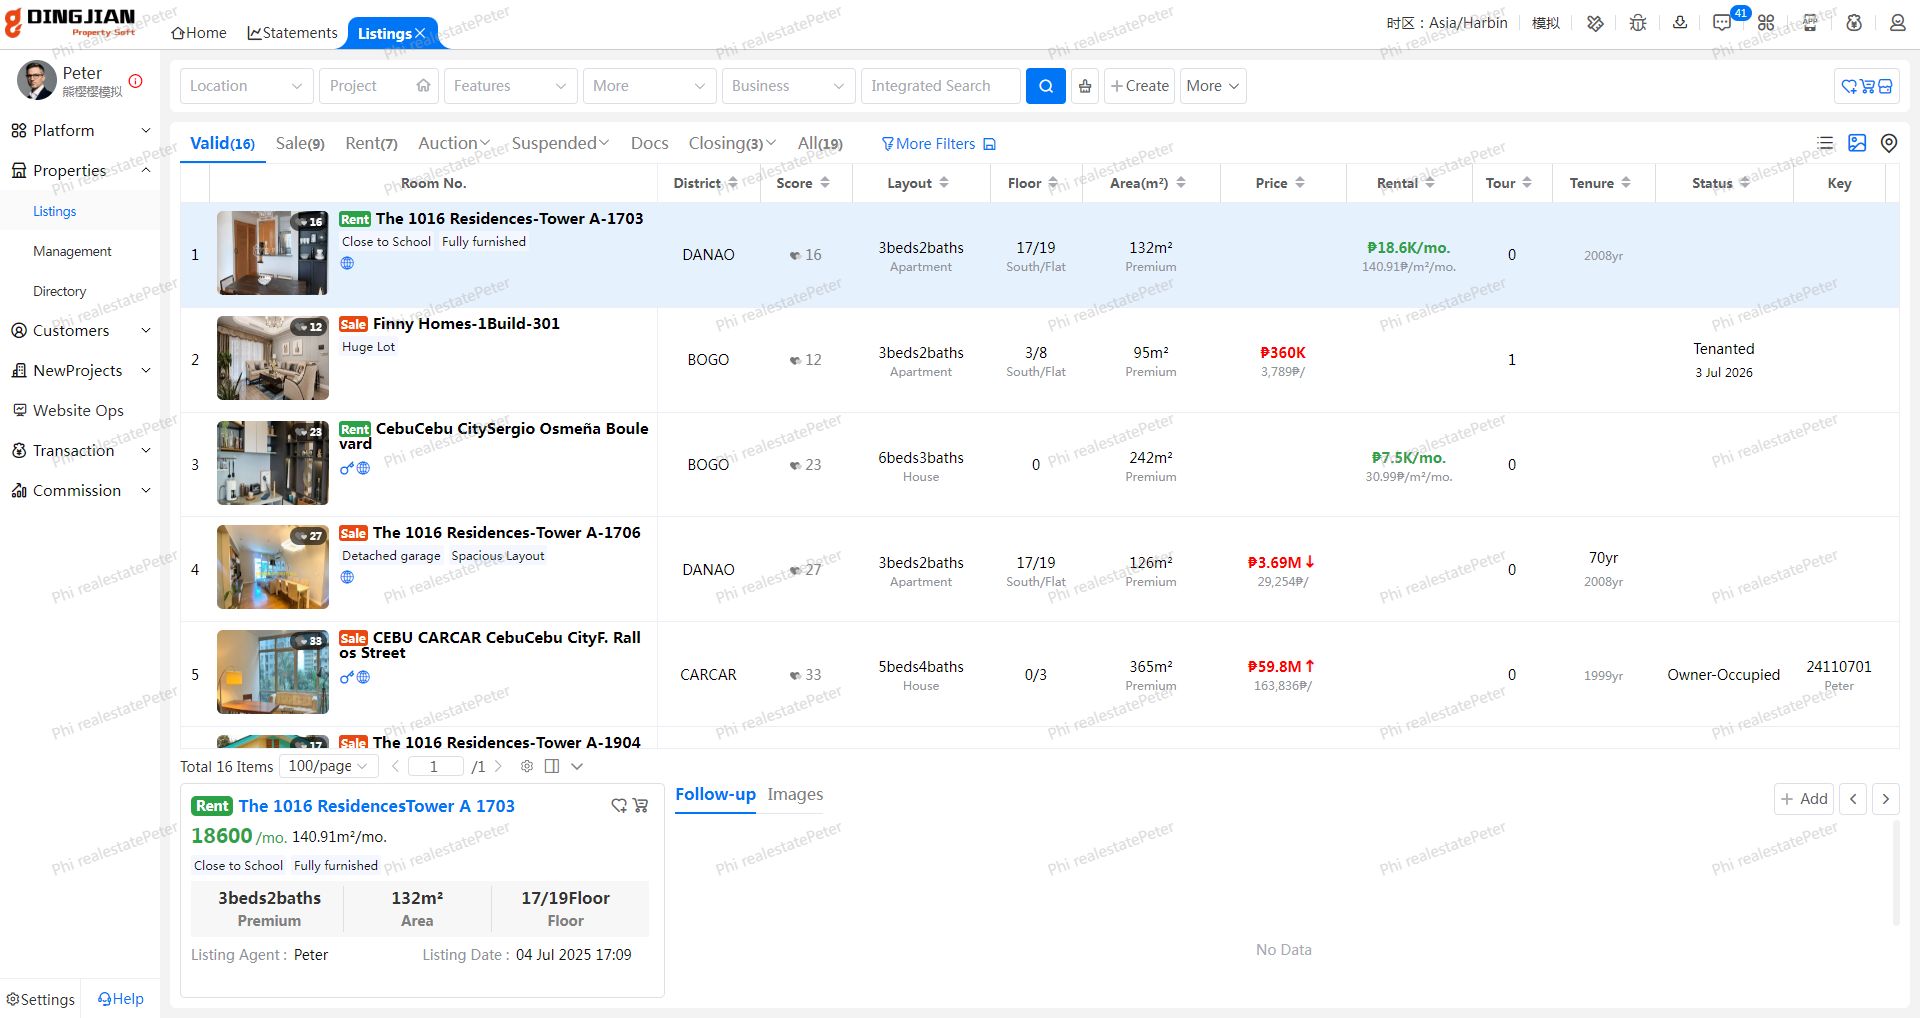The width and height of the screenshot is (1920, 1018).
Task: Click the Create button
Action: (1139, 86)
